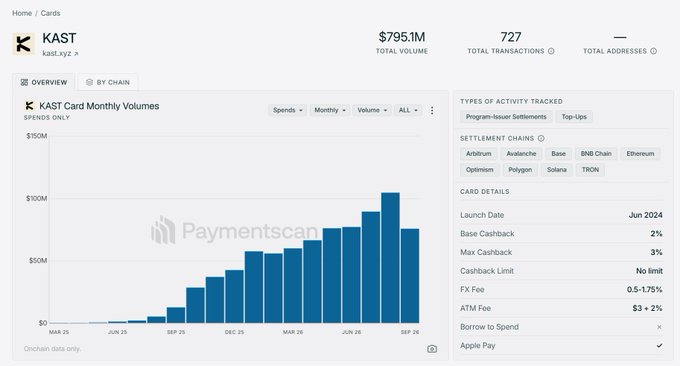This screenshot has height=366, width=680.
Task: Open the kast.xyz external link
Action: pyautogui.click(x=60, y=53)
